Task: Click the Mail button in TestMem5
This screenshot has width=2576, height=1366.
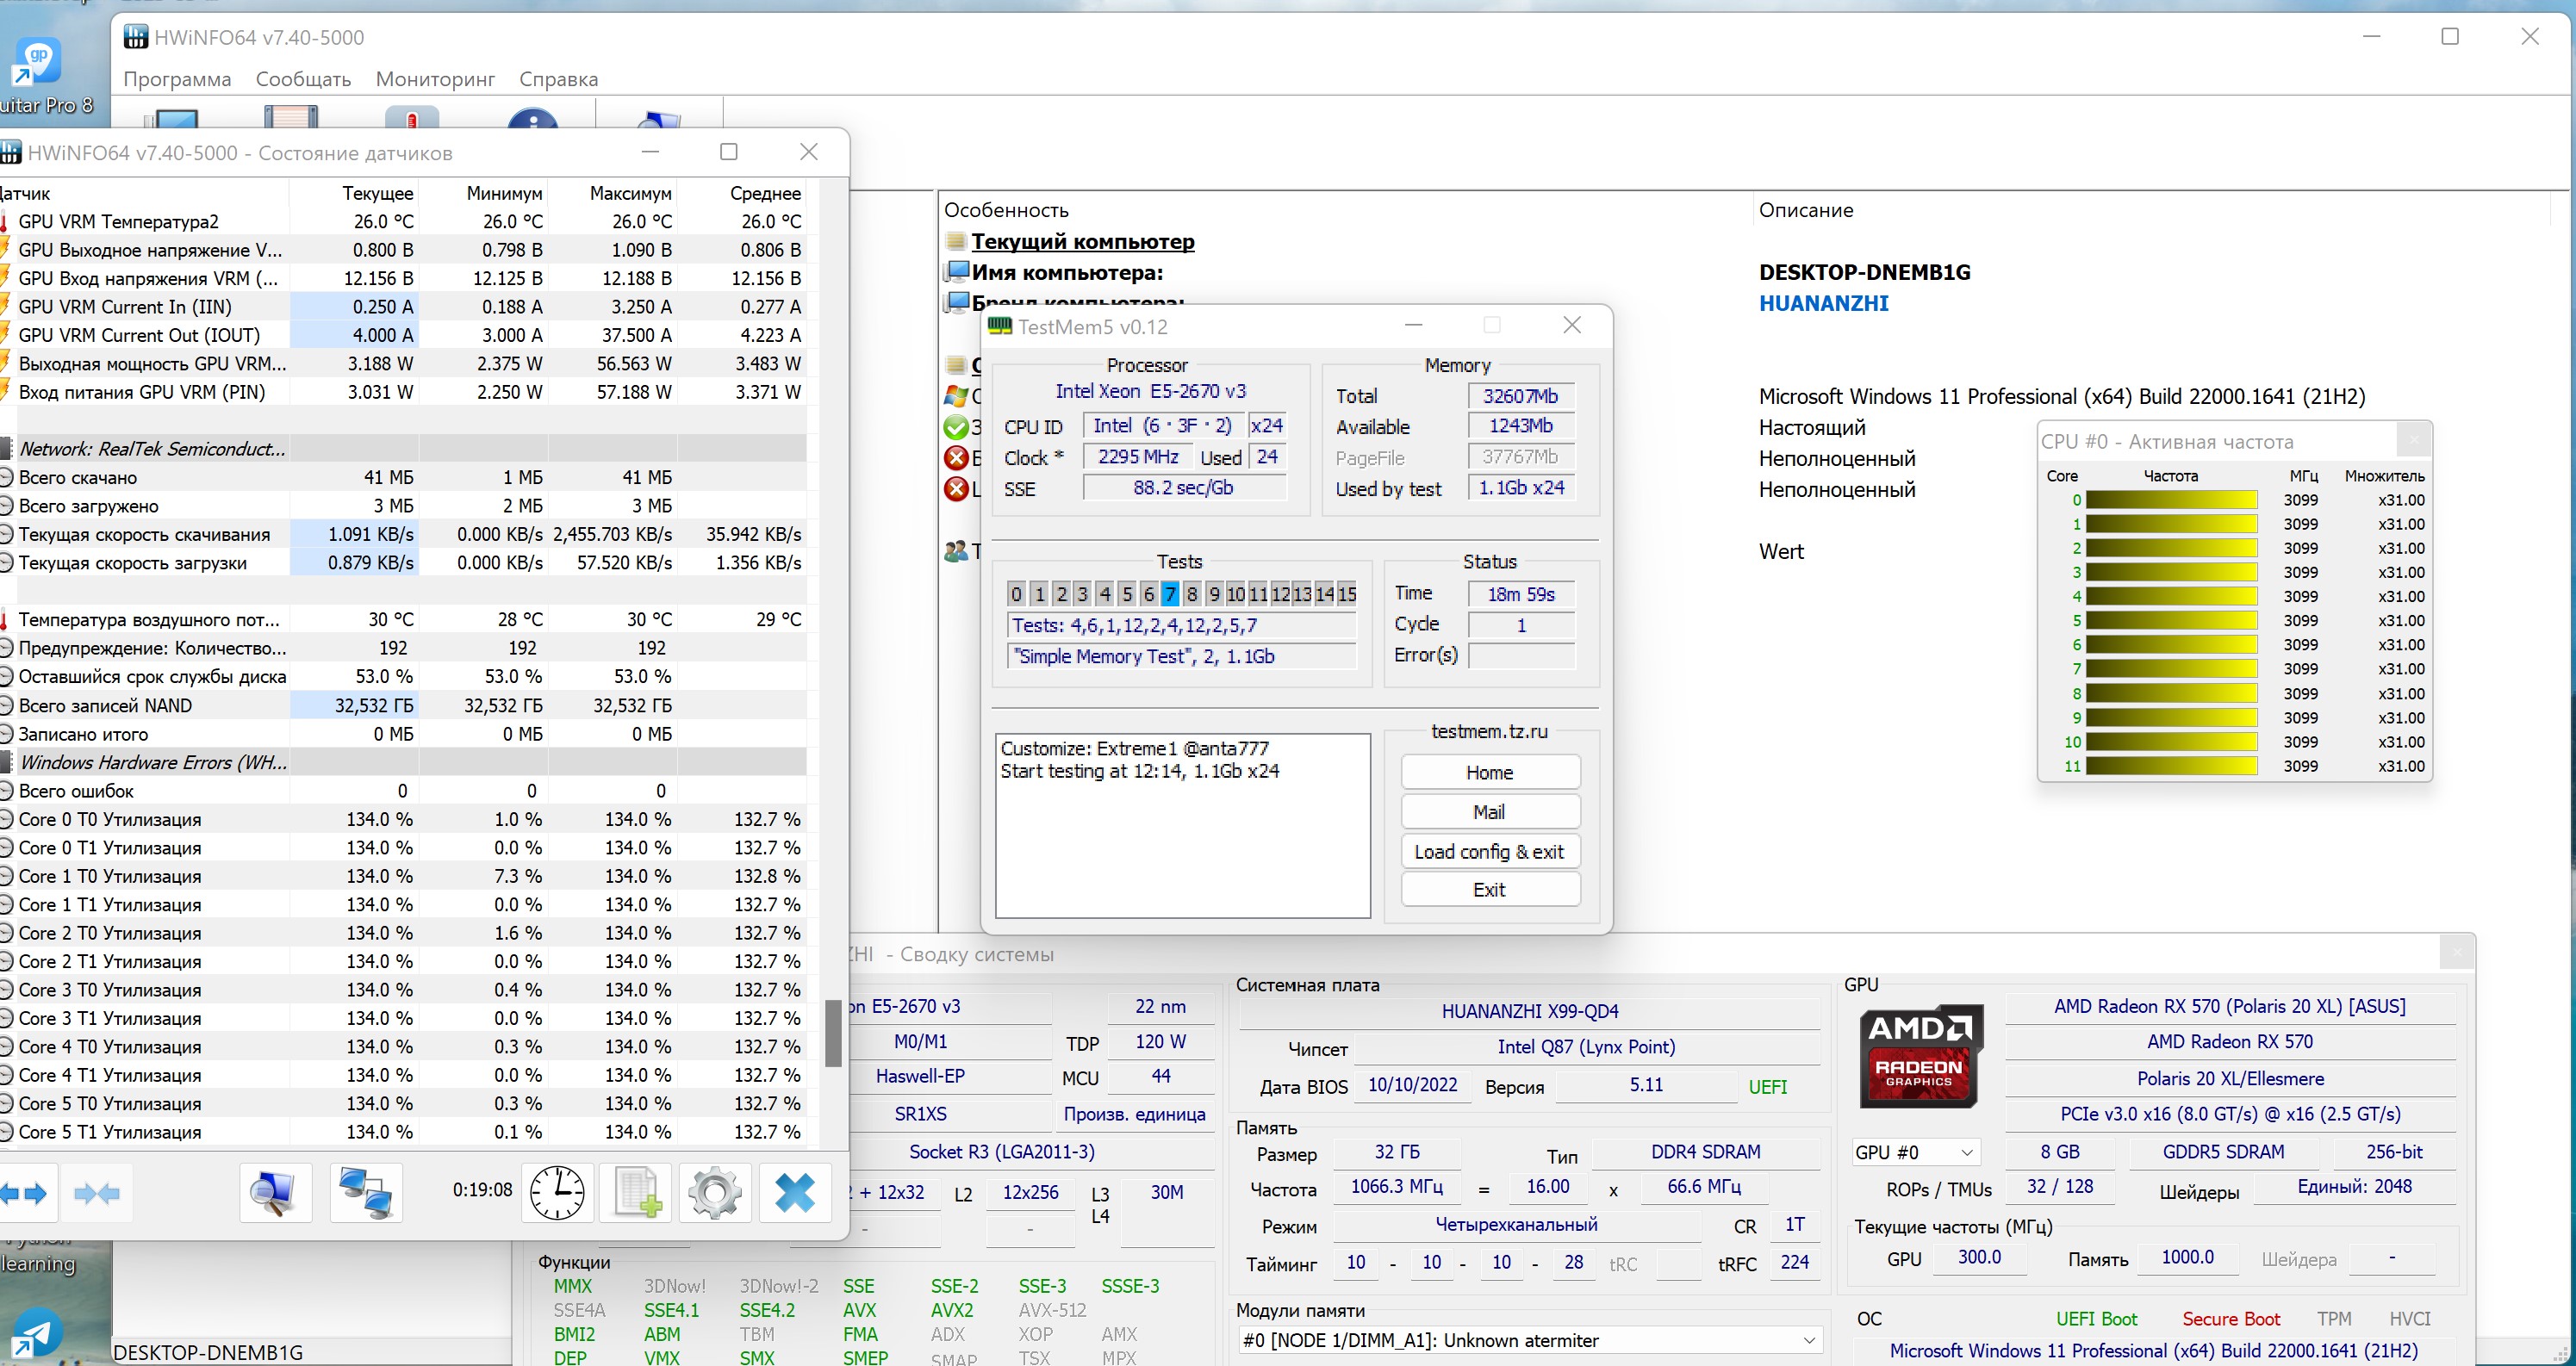Action: [1489, 812]
